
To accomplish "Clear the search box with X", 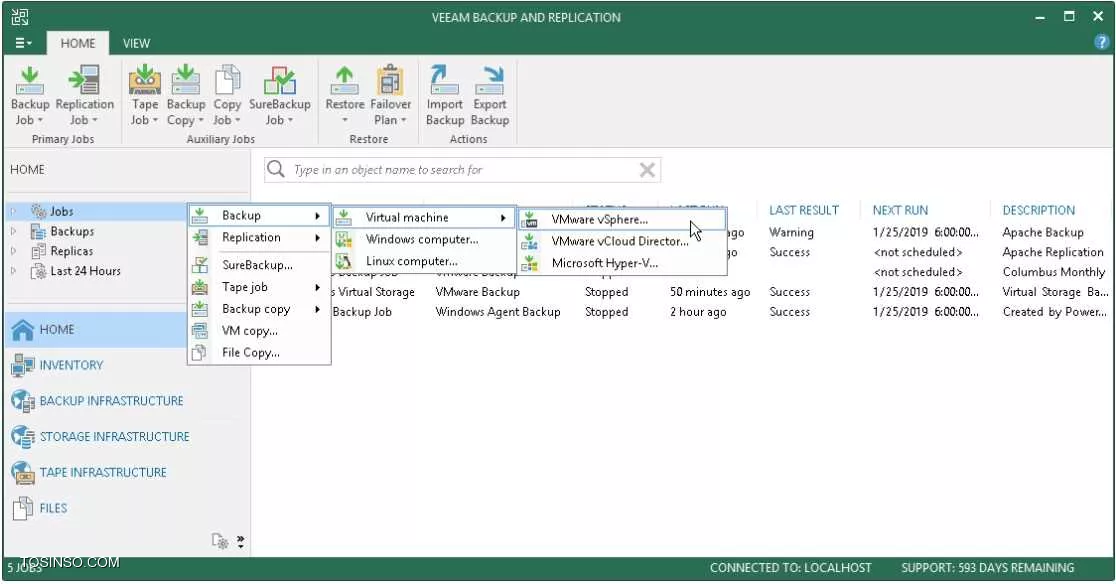I will click(x=647, y=170).
